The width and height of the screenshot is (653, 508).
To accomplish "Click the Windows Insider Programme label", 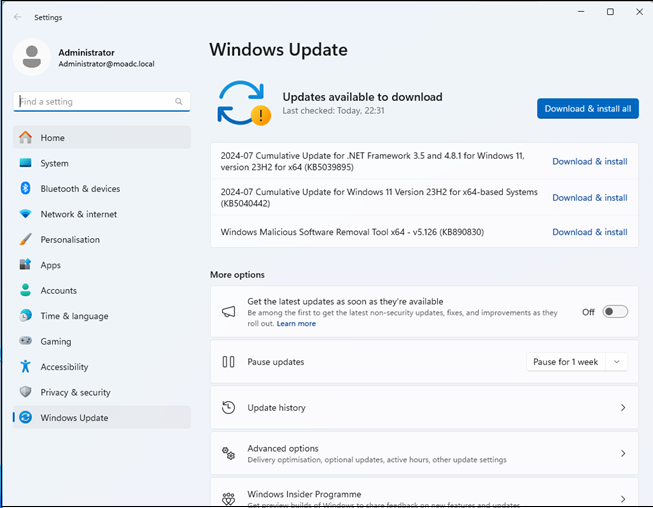I will tap(304, 494).
